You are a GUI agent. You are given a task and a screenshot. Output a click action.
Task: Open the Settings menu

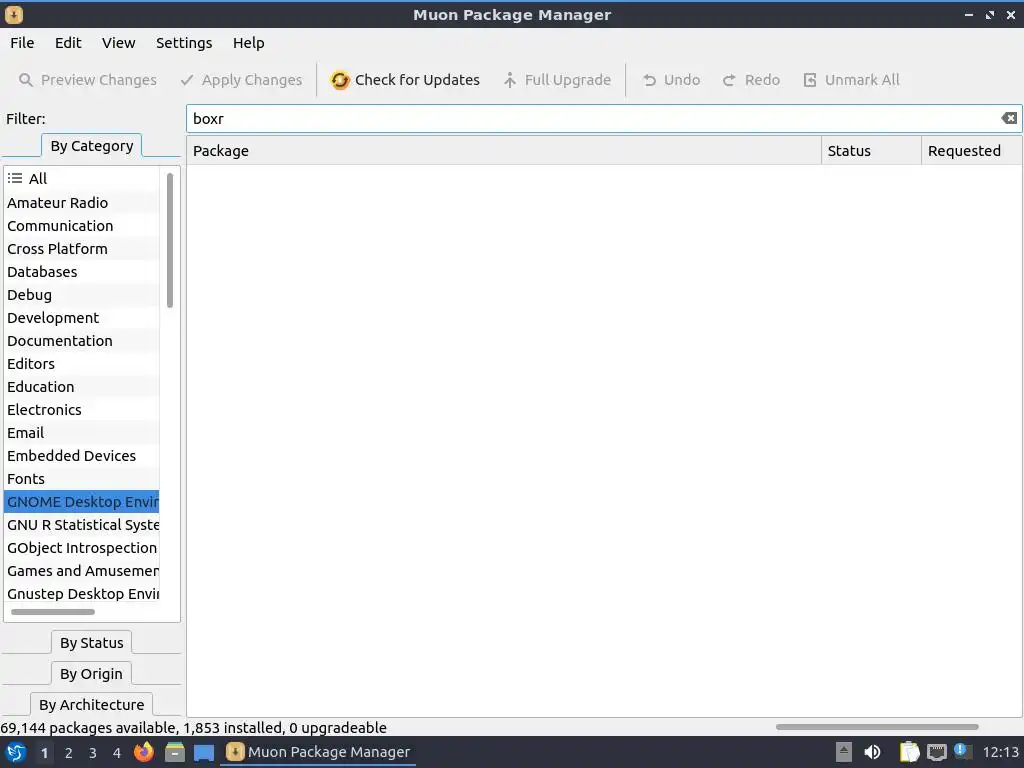[x=184, y=43]
